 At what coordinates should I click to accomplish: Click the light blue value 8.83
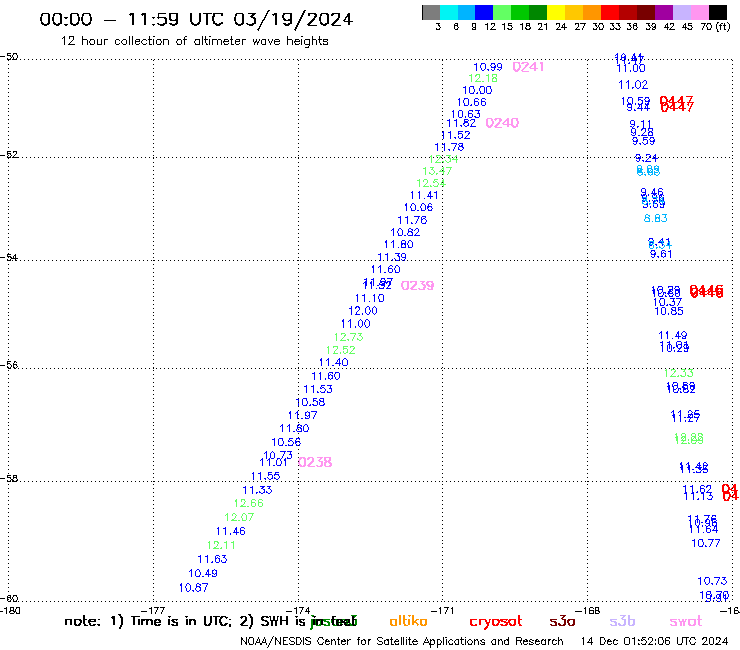pyautogui.click(x=656, y=218)
